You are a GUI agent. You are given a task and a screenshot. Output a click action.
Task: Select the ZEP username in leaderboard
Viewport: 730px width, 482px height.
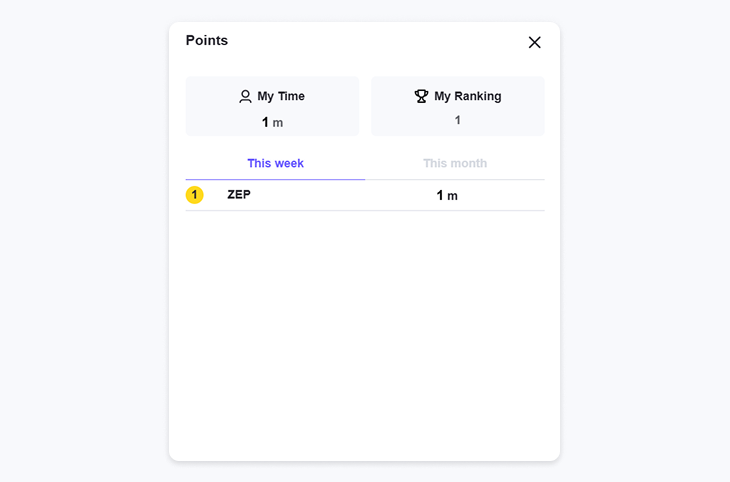point(239,195)
